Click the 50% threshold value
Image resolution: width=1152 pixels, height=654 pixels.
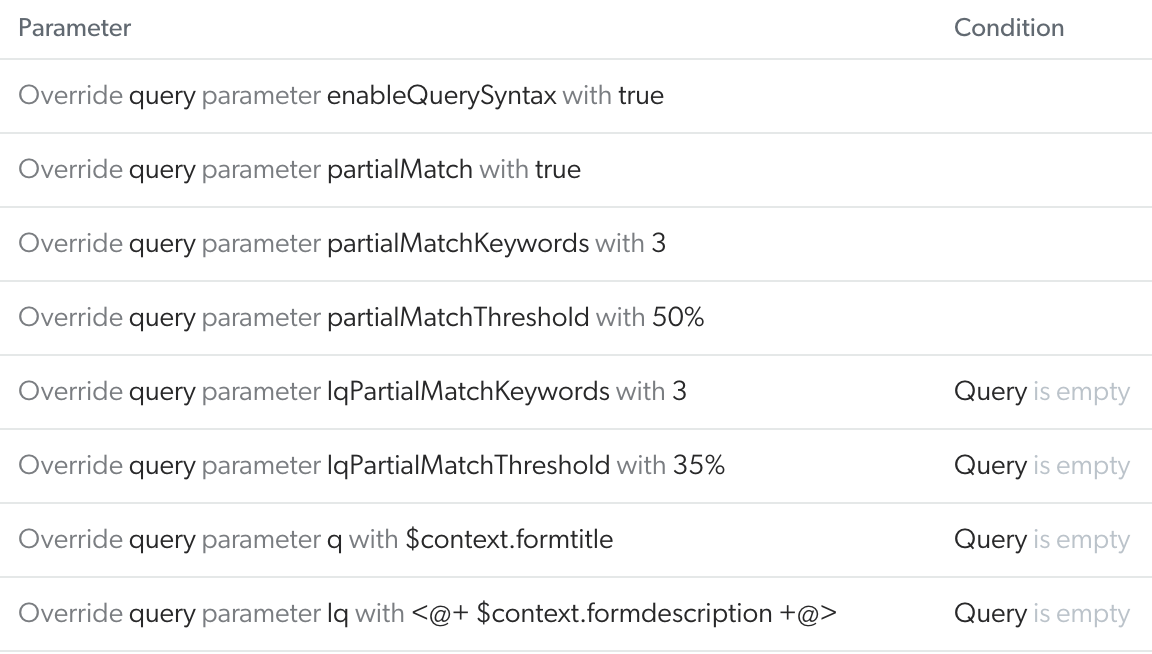click(678, 318)
